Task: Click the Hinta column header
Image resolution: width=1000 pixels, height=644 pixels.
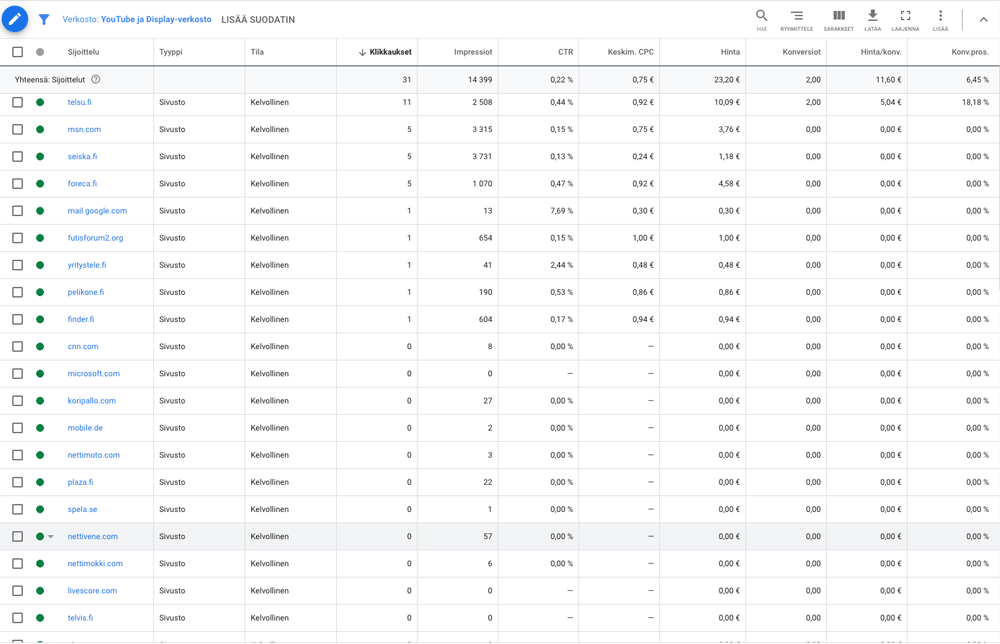Action: pyautogui.click(x=730, y=52)
